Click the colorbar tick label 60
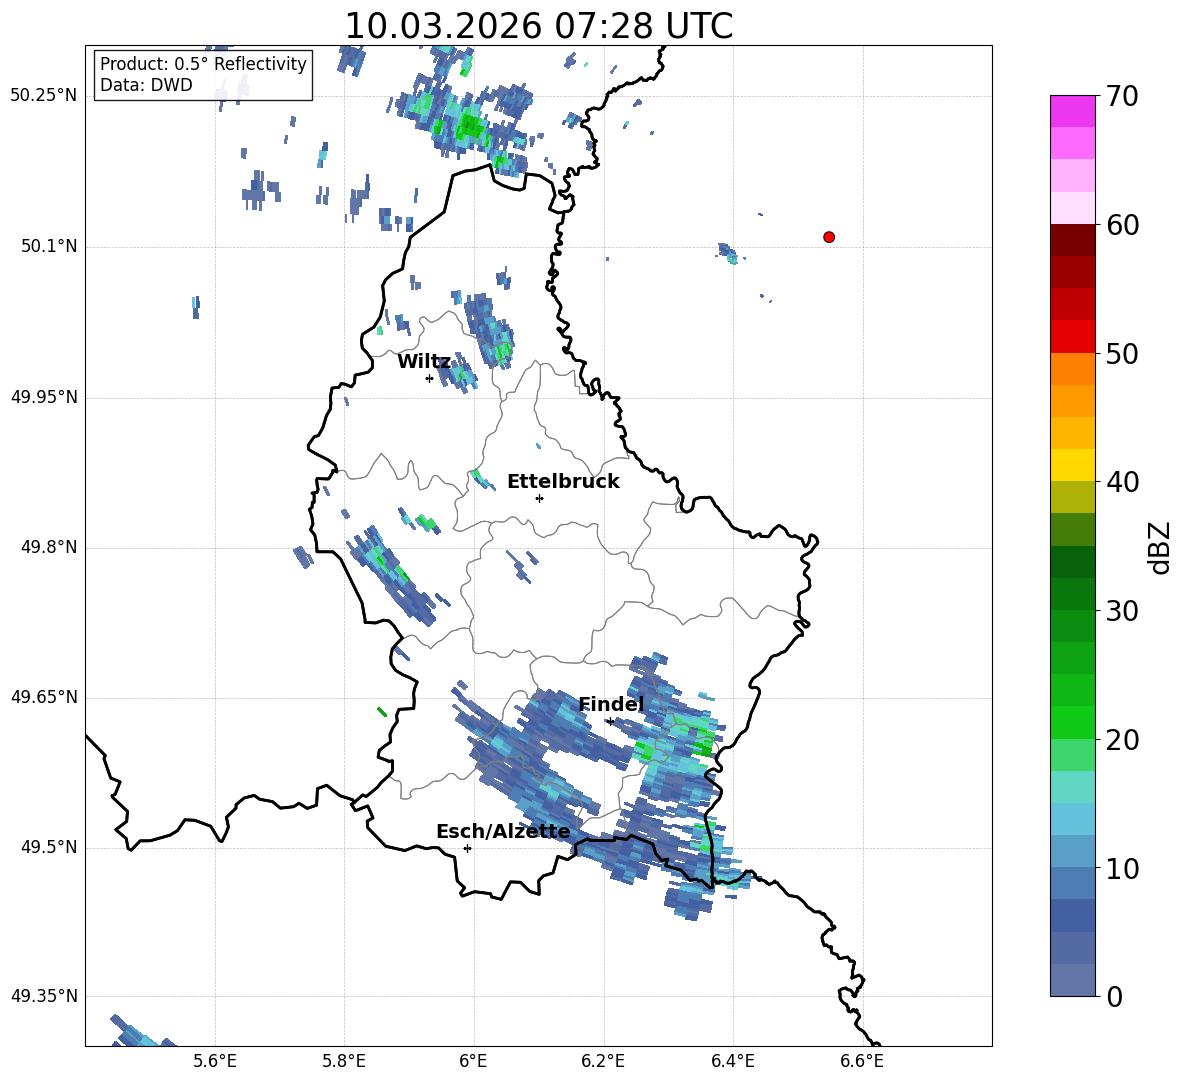Image resolution: width=1184 pixels, height=1081 pixels. pyautogui.click(x=1122, y=225)
